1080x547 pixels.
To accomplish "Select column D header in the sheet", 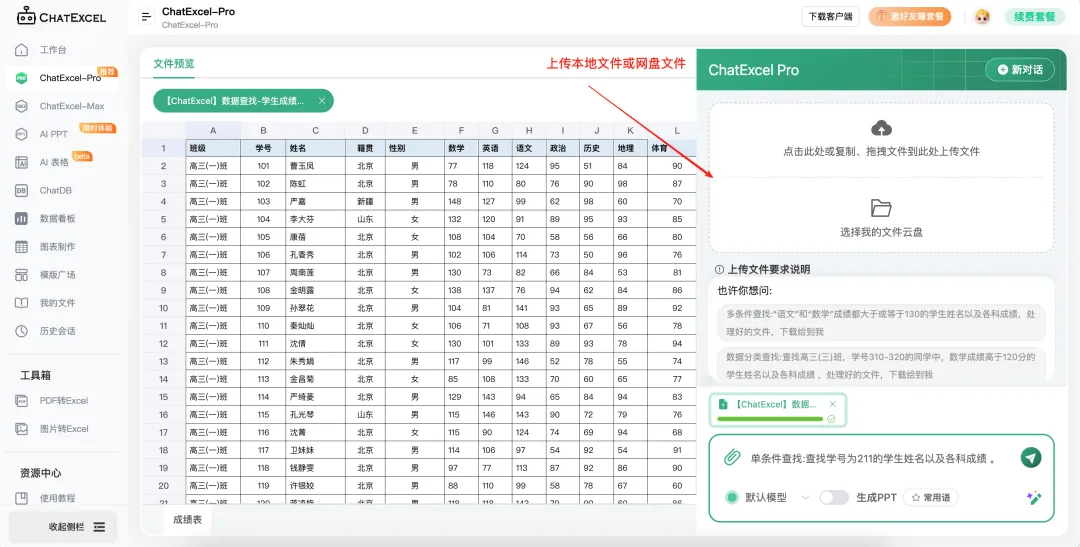I will pyautogui.click(x=365, y=130).
